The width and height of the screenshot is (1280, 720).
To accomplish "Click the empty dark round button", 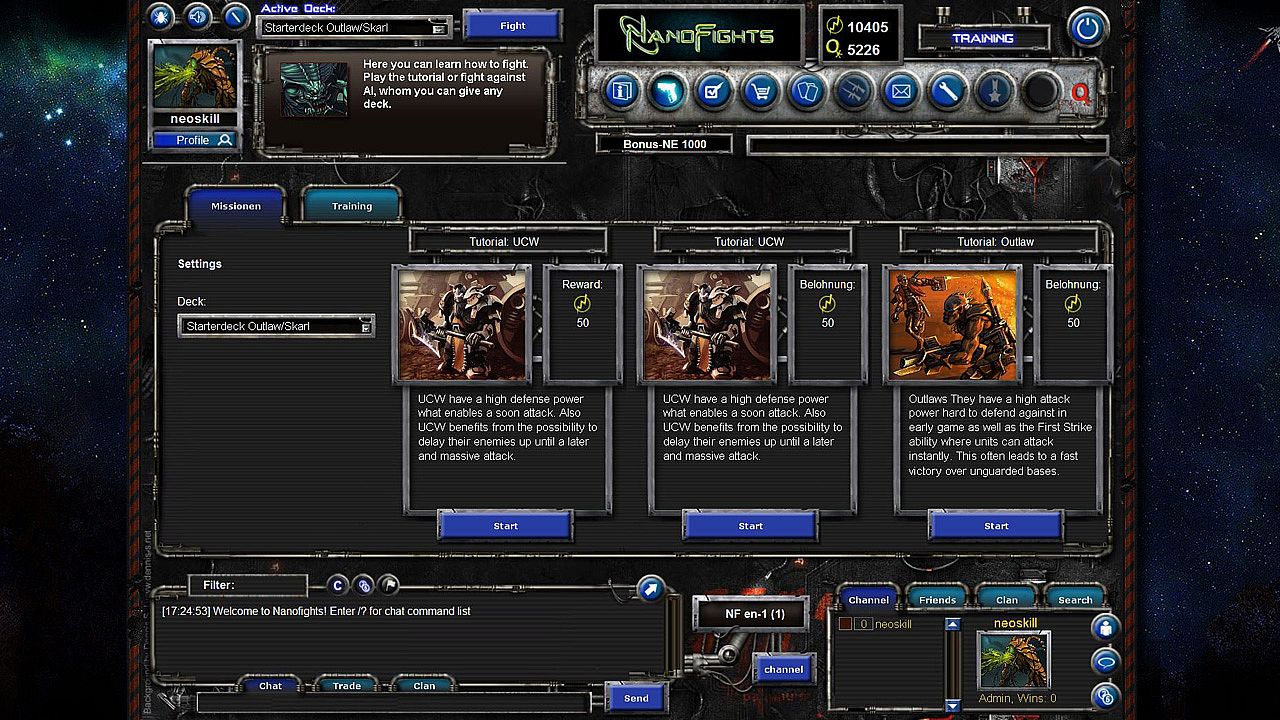I will 1040,92.
